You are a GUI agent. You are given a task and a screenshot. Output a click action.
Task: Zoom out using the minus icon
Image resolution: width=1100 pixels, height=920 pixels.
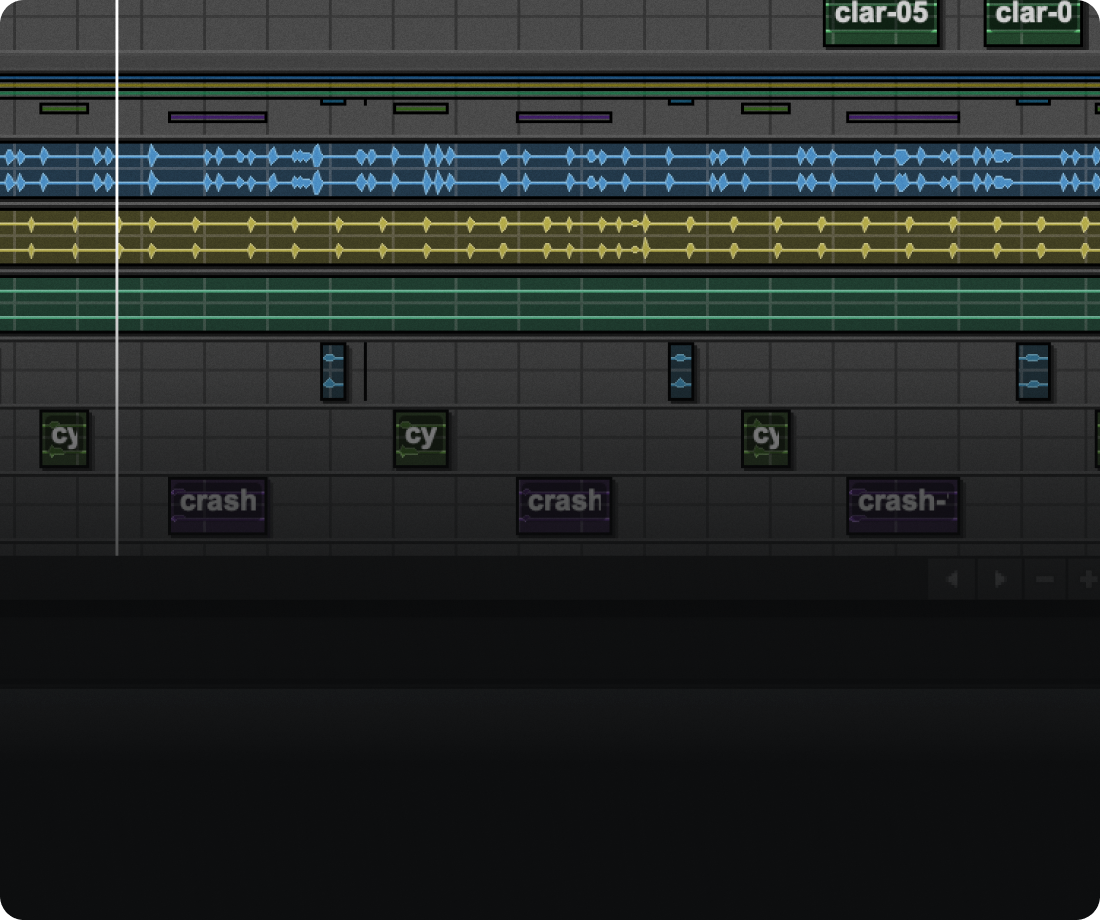[1044, 579]
